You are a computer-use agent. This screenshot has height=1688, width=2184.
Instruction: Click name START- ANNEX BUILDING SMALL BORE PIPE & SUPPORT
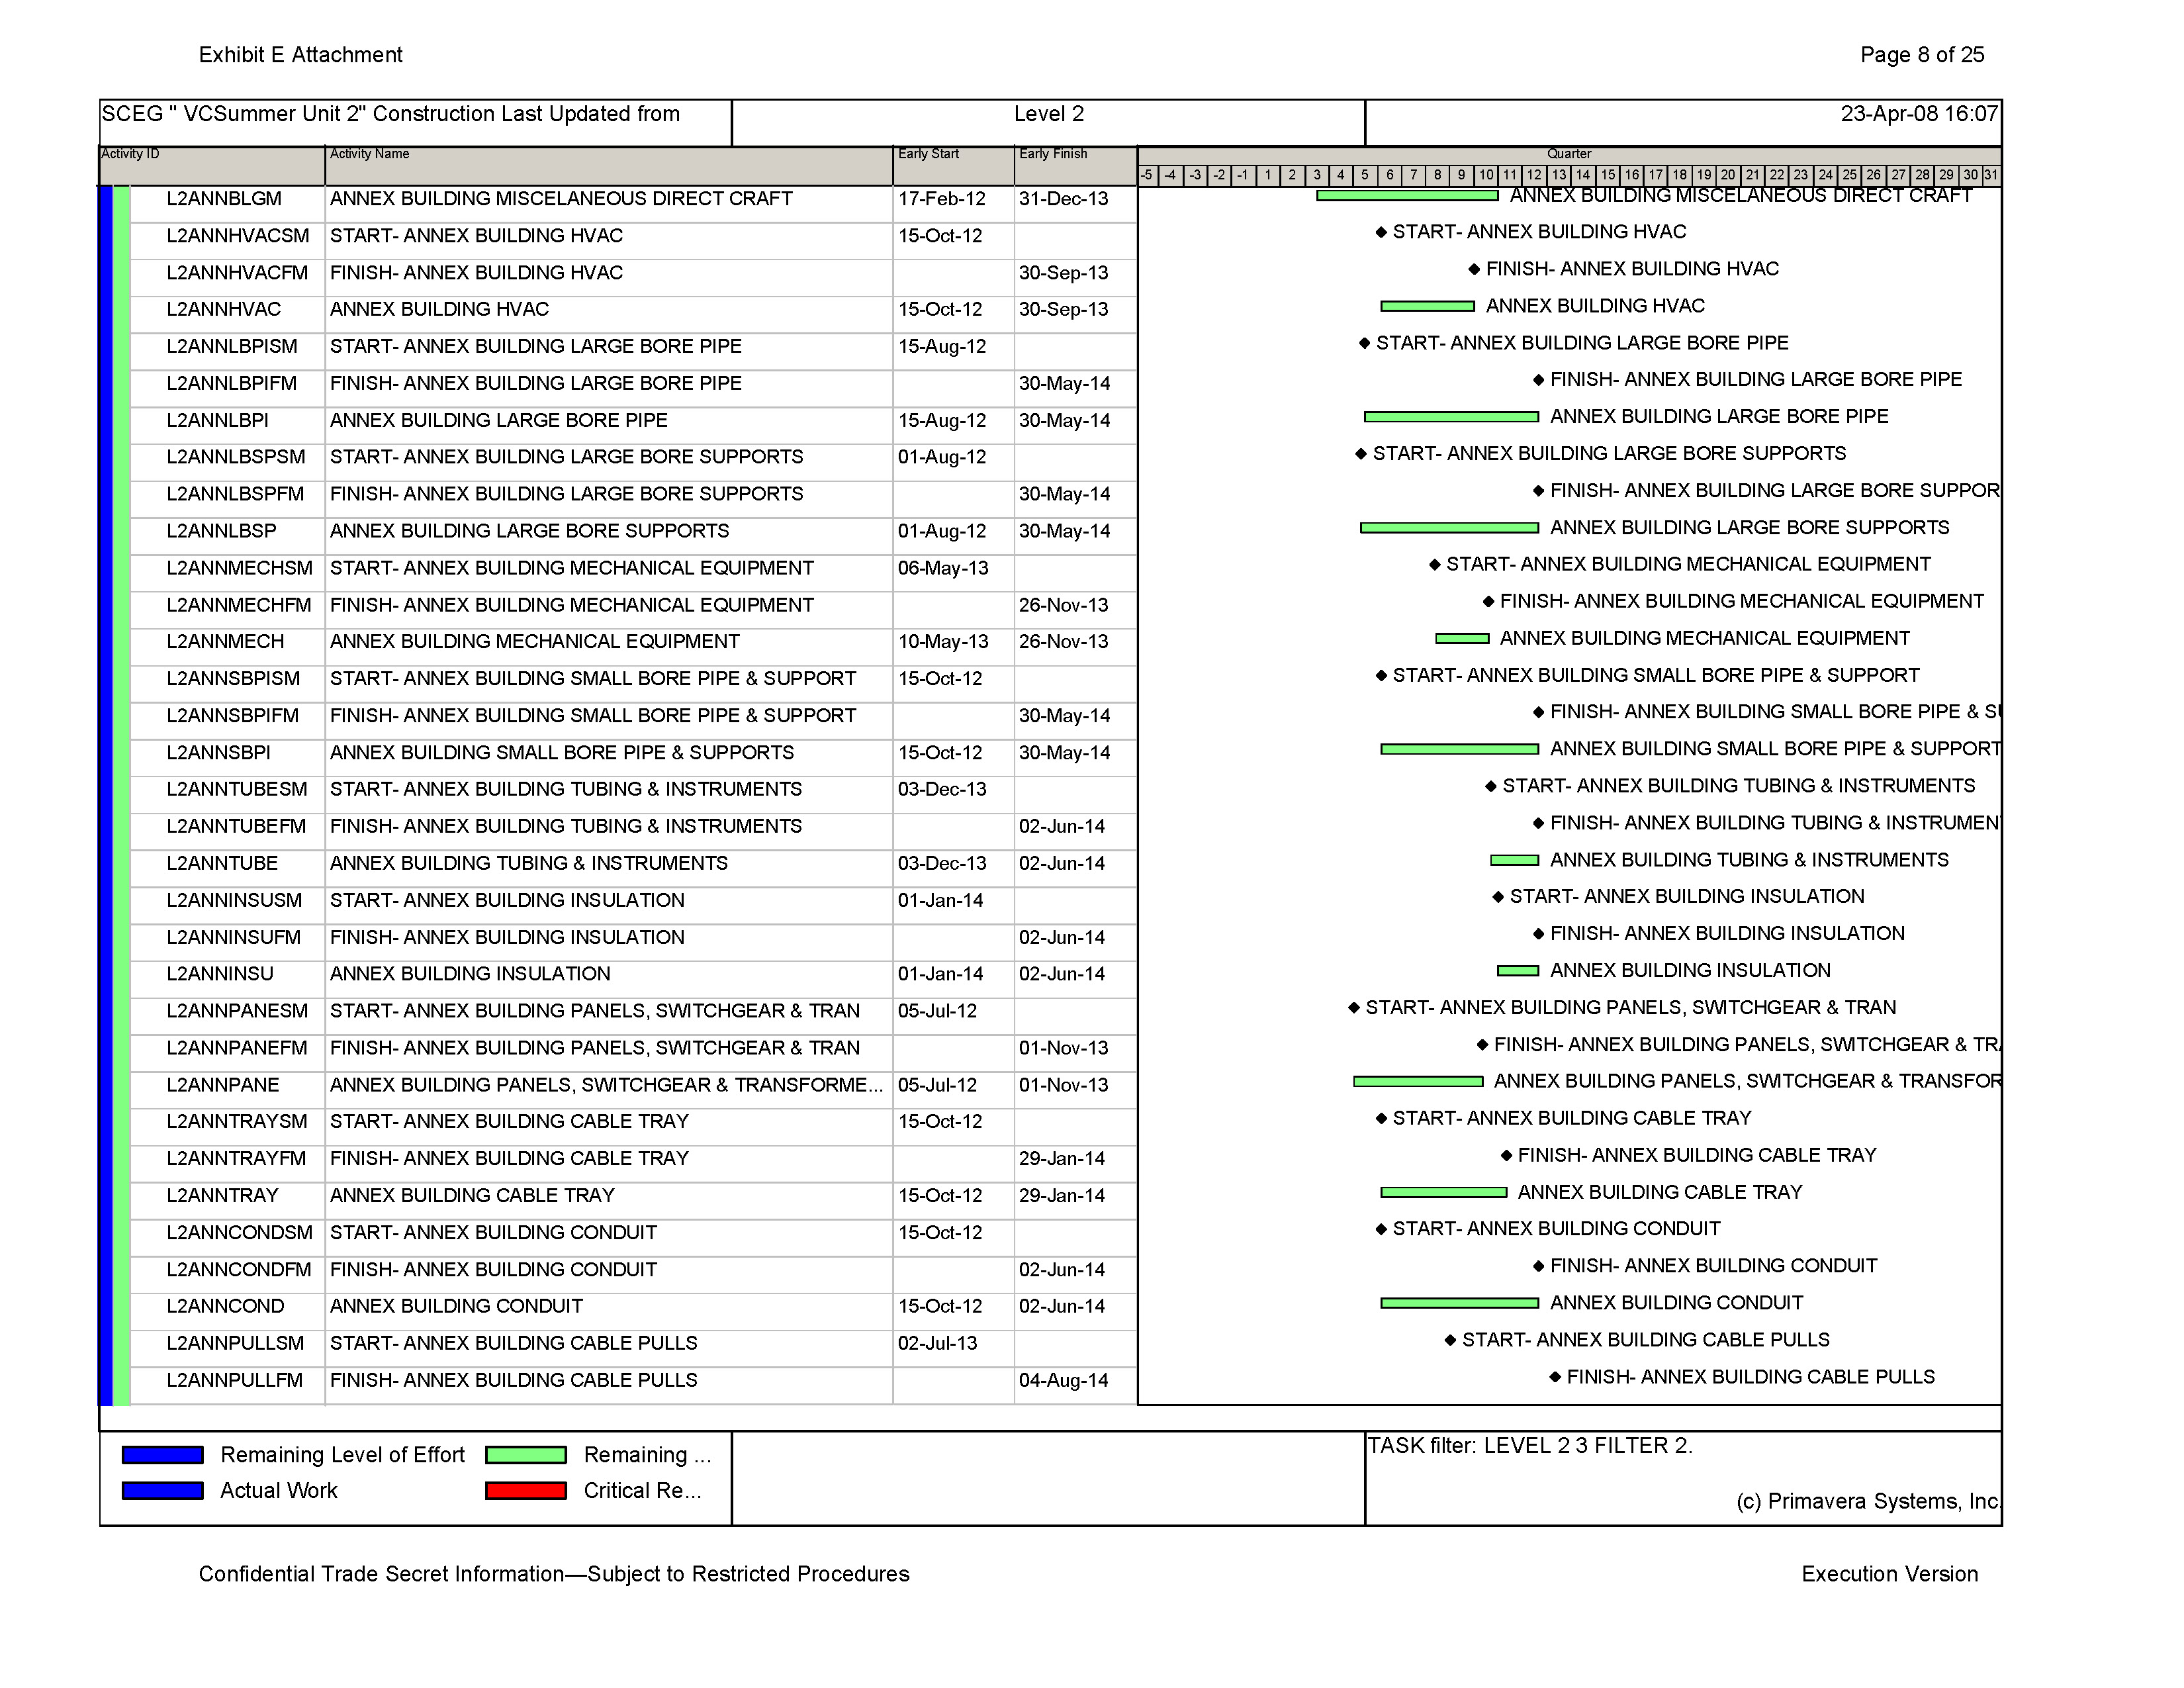[593, 679]
